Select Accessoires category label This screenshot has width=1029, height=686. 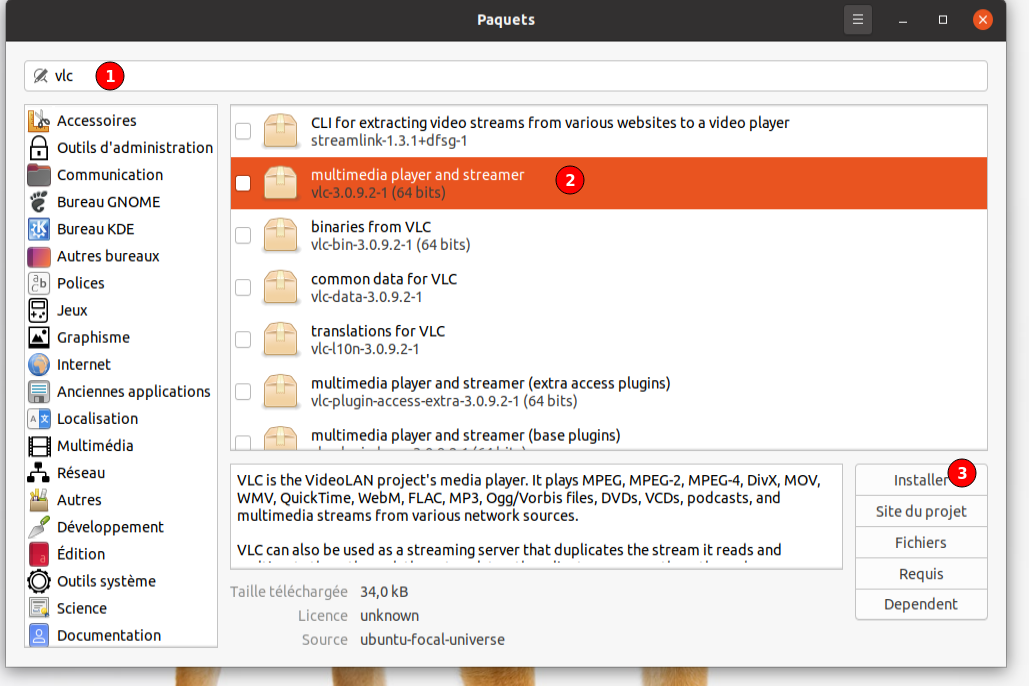pos(96,121)
